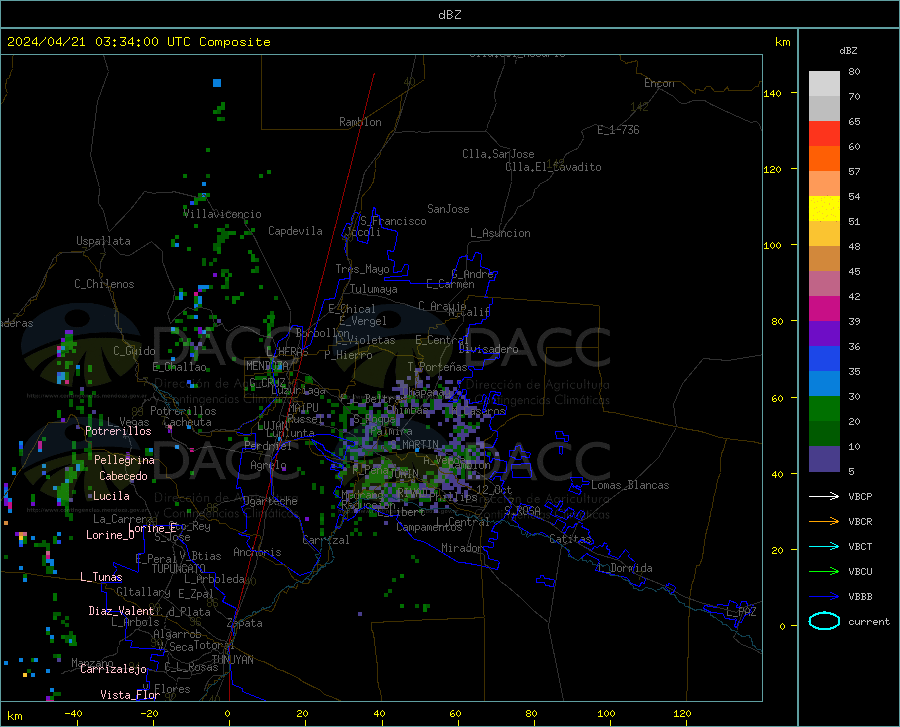
Task: Click the MENDOZA city label
Action: [267, 366]
